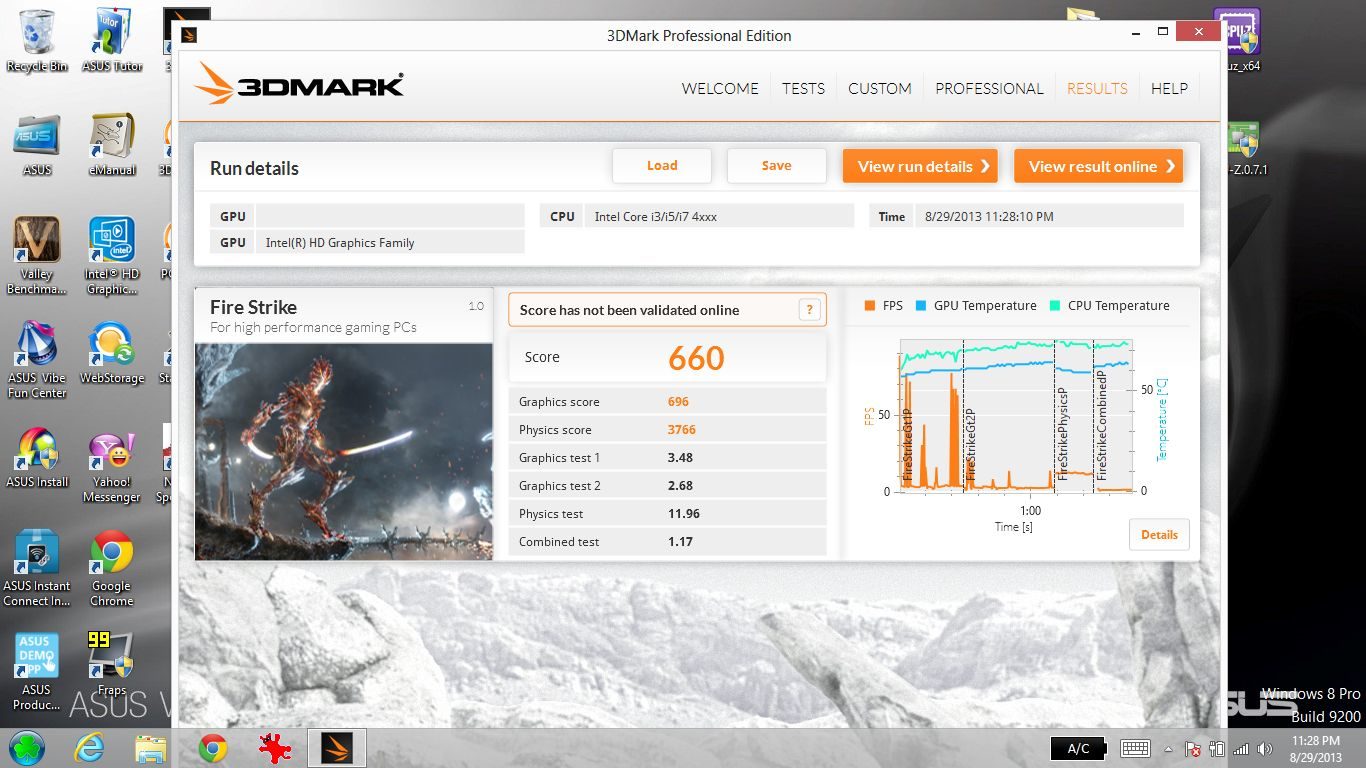The image size is (1366, 768).
Task: Click the question mark validation help icon
Action: click(x=810, y=310)
